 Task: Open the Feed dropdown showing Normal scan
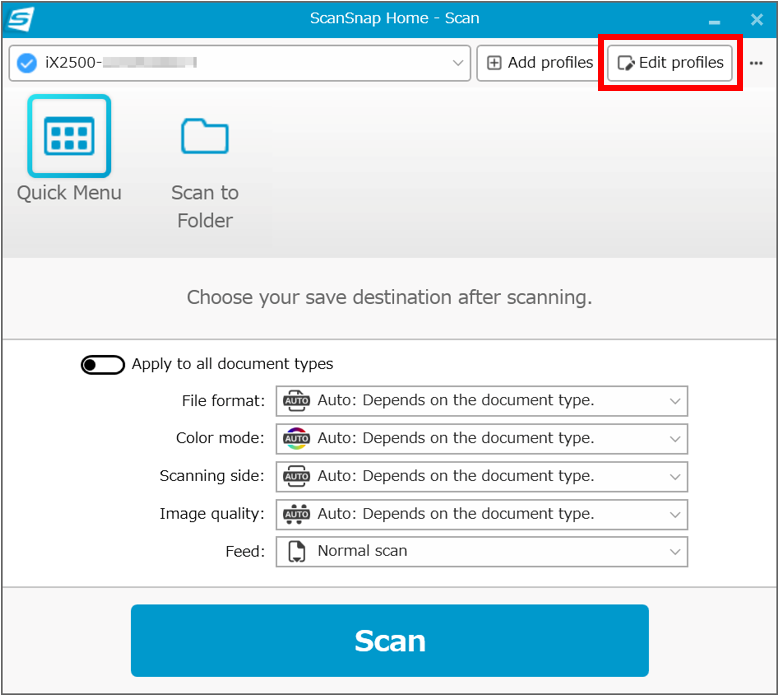point(481,551)
